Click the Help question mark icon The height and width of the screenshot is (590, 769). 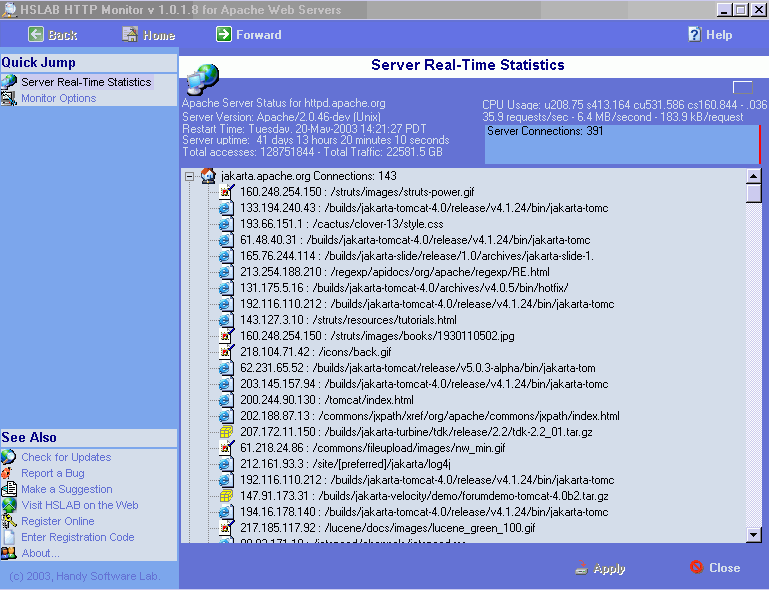(x=694, y=34)
